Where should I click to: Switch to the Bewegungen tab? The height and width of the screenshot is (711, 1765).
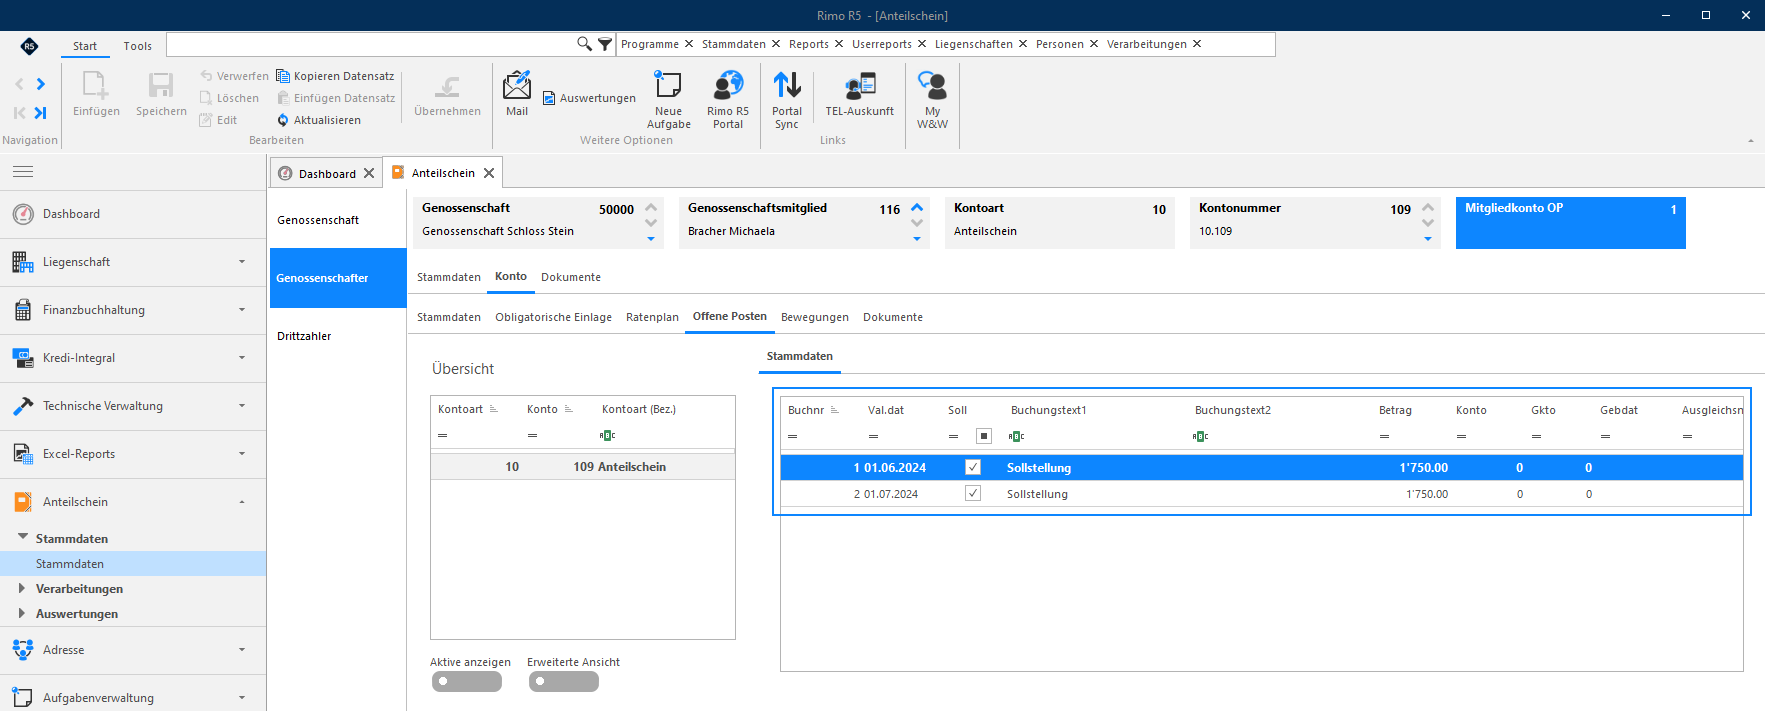point(814,317)
